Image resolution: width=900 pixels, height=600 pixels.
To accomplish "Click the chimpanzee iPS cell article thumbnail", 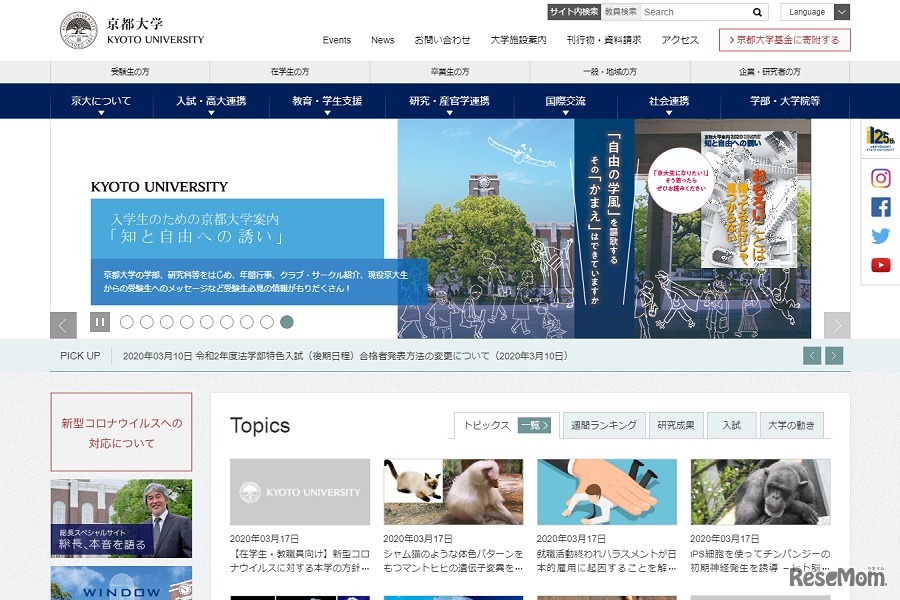I will (x=759, y=493).
